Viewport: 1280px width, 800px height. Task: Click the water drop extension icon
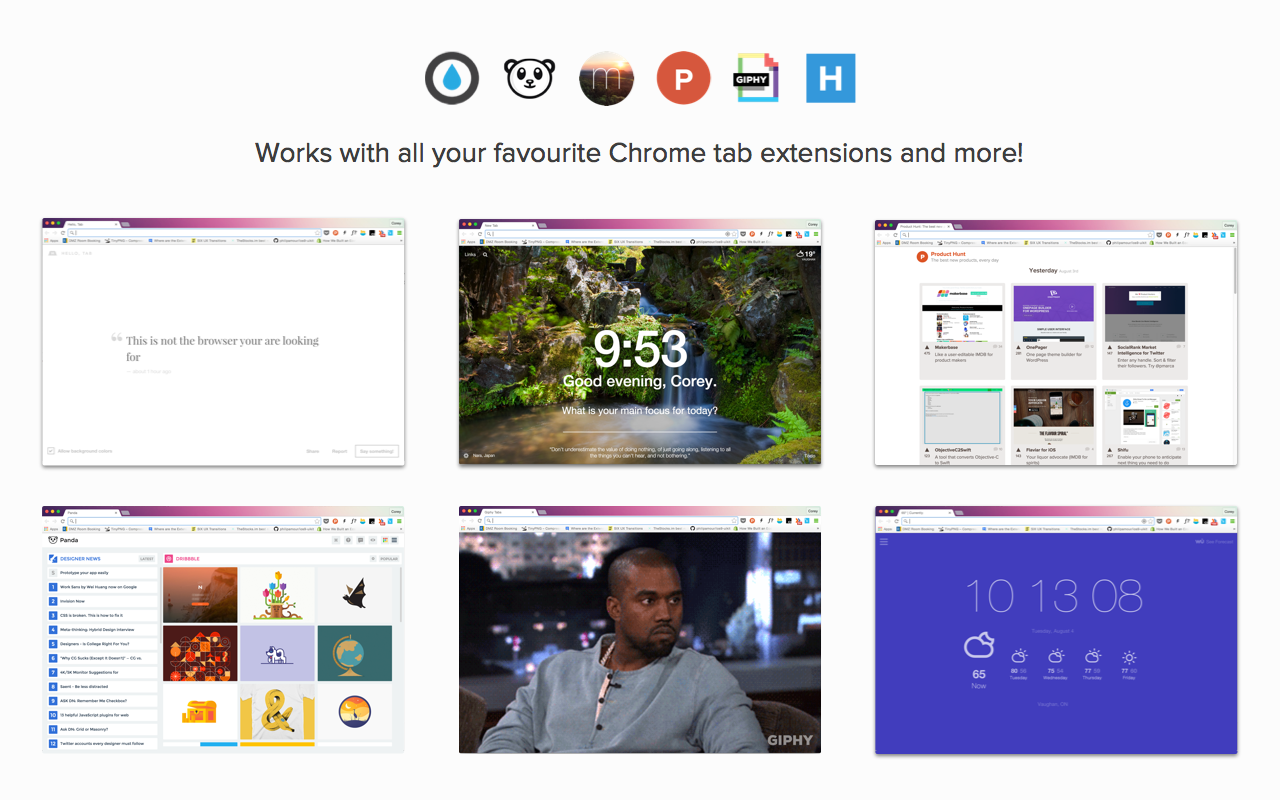tap(452, 78)
